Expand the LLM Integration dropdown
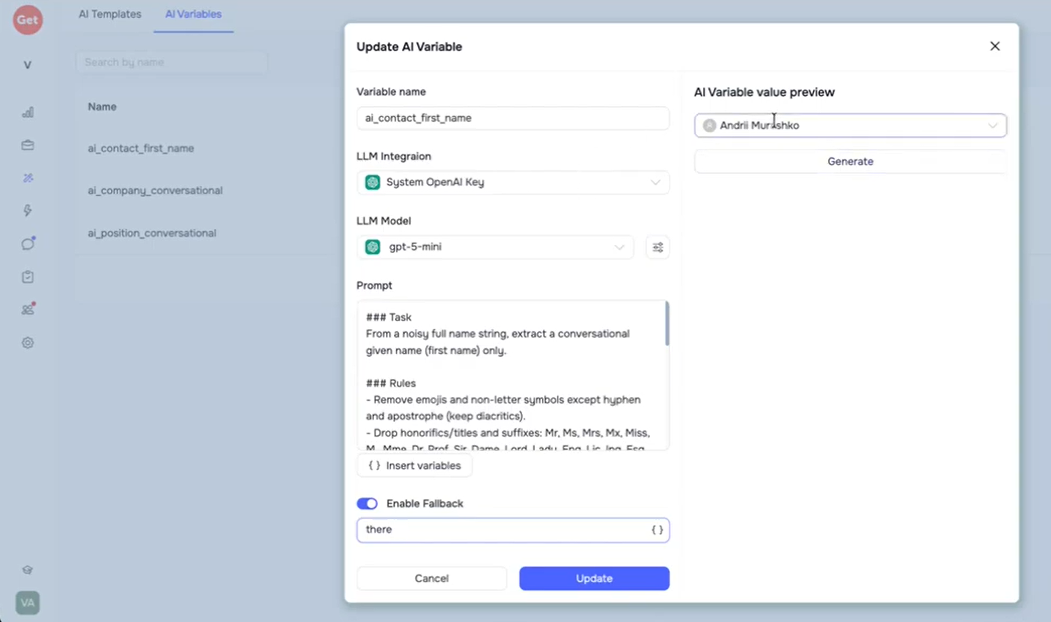1051x622 pixels. click(513, 182)
